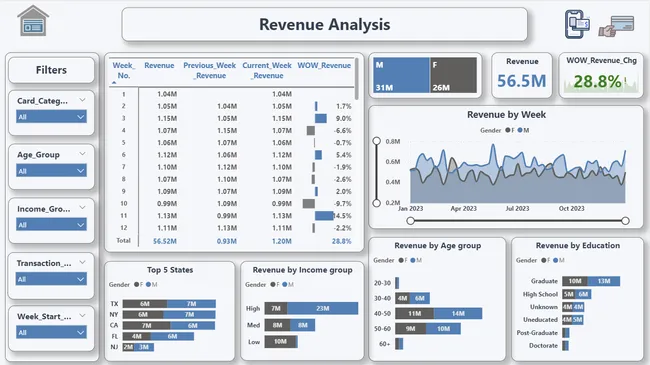Open the Income_Group All dropdown
650x365 pixels.
[51, 225]
